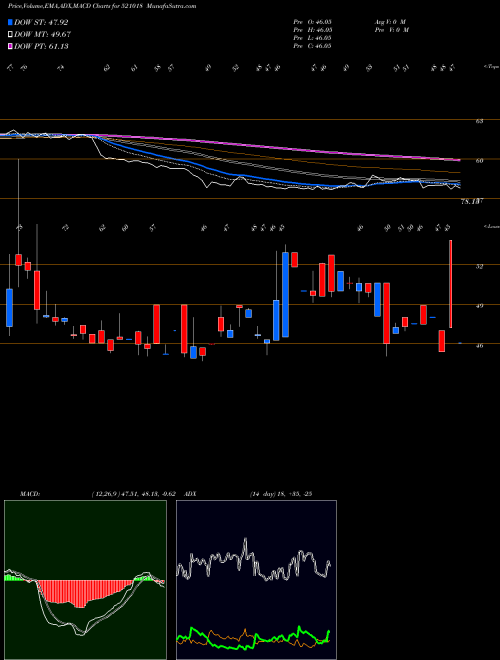The image size is (500, 660).
Task: Select the 'DOW PT: 61.13' legend text
Action: (41, 46)
